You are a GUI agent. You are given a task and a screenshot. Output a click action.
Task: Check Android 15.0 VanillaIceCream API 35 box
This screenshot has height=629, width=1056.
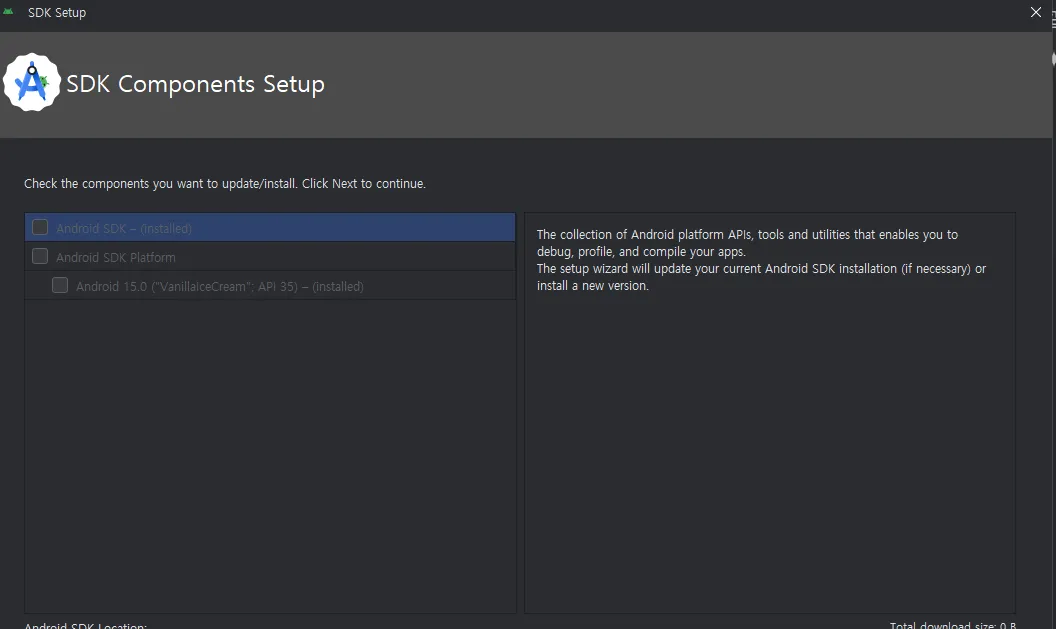(x=60, y=286)
